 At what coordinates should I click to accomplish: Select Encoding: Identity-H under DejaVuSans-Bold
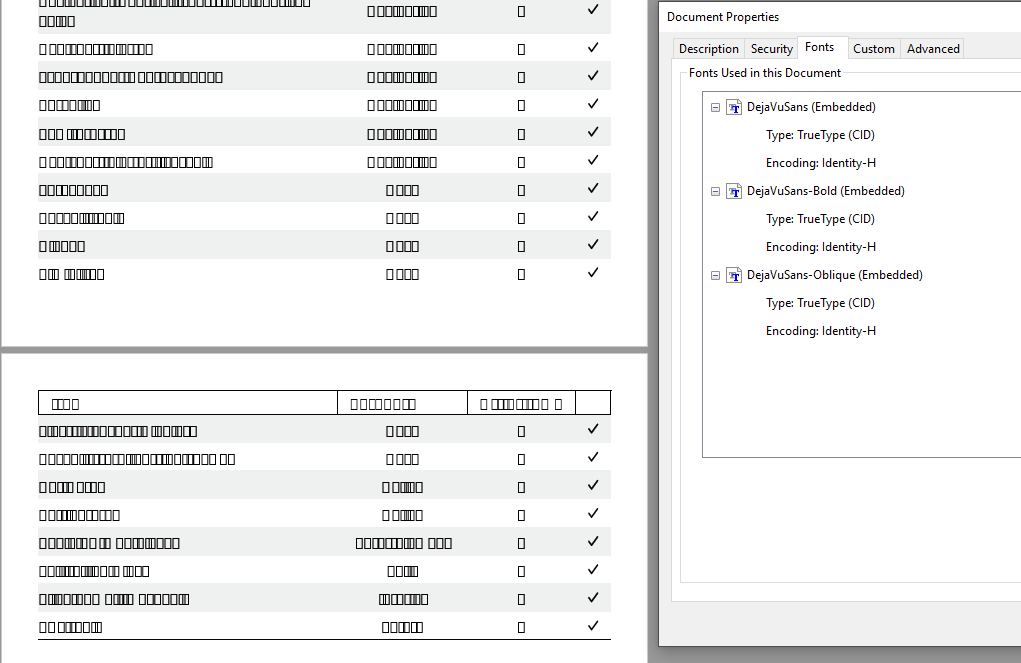[x=820, y=246]
